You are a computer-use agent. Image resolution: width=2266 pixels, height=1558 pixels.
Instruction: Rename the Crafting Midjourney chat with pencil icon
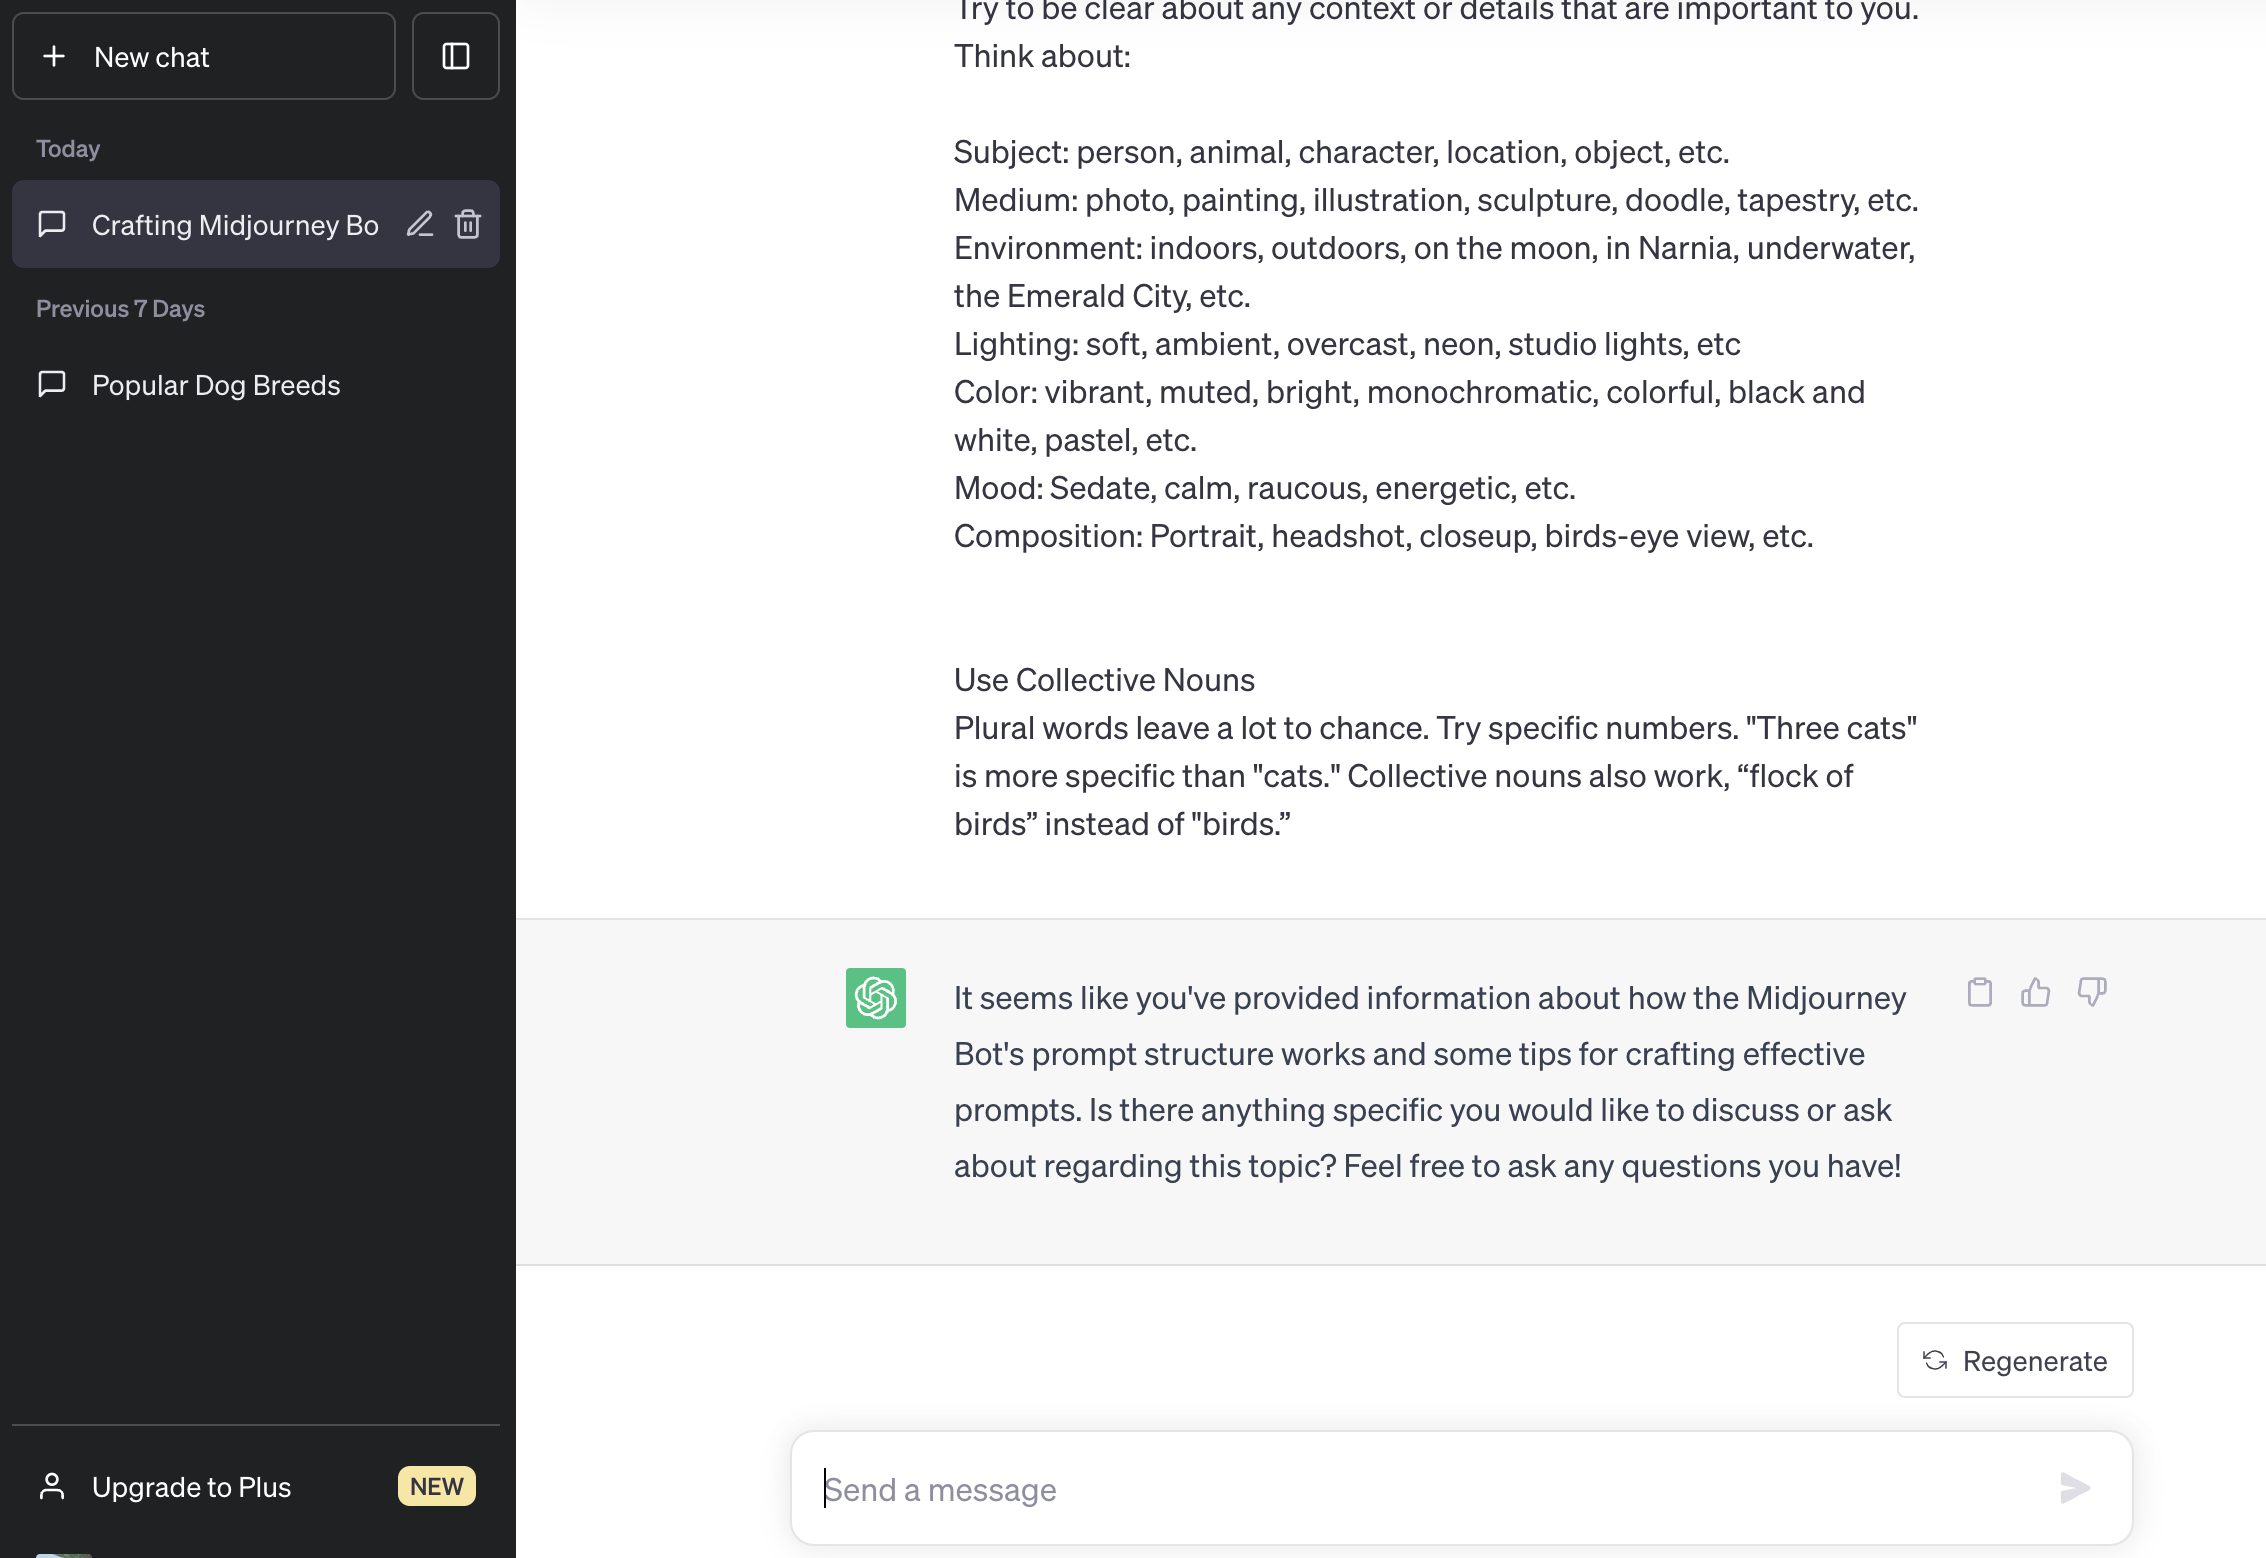coord(420,224)
